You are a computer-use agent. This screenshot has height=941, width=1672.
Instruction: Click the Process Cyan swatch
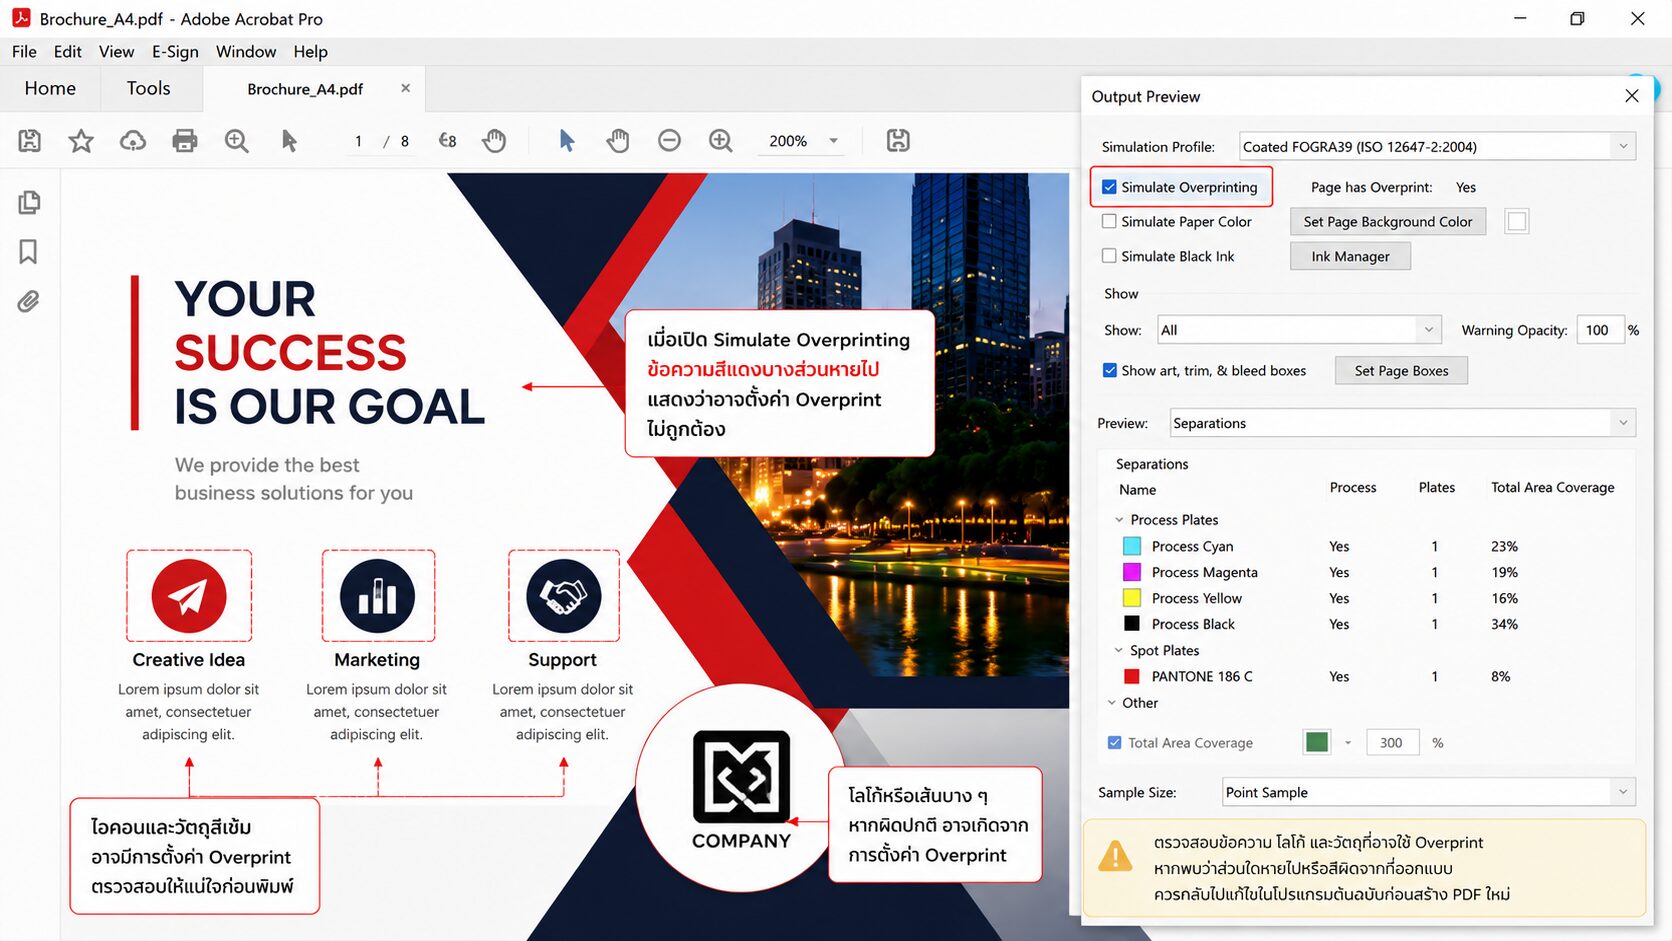(x=1132, y=546)
